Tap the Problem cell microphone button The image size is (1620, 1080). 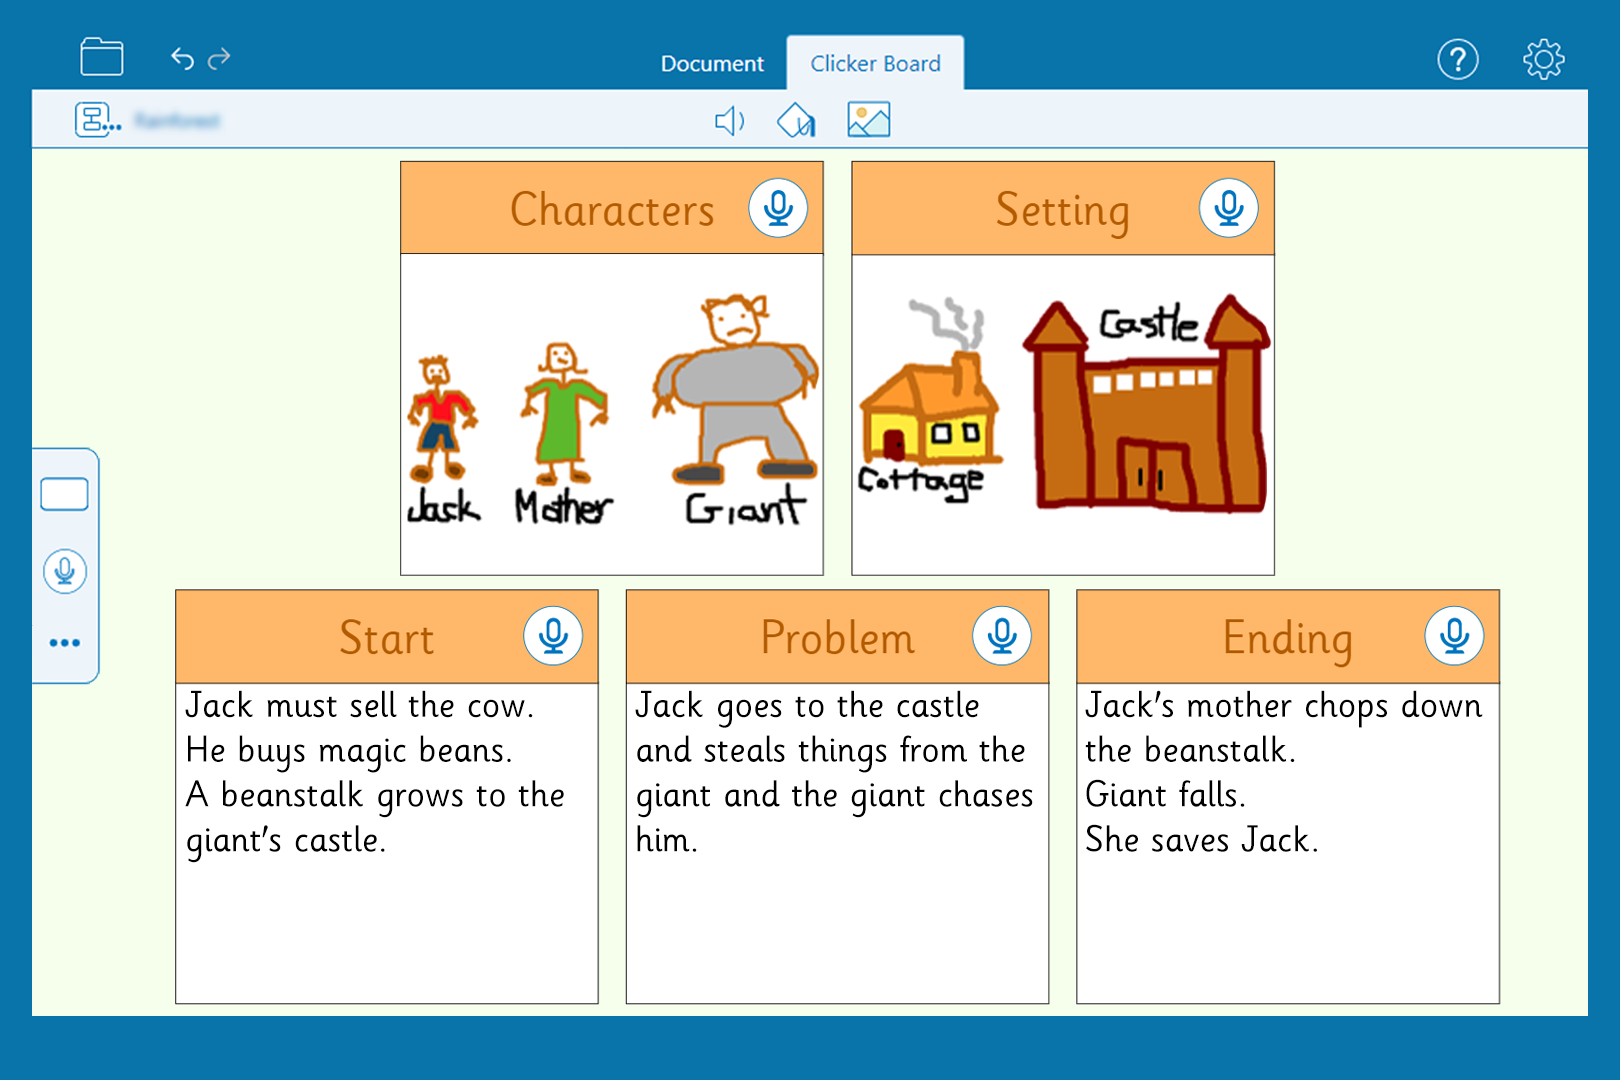tap(1002, 636)
